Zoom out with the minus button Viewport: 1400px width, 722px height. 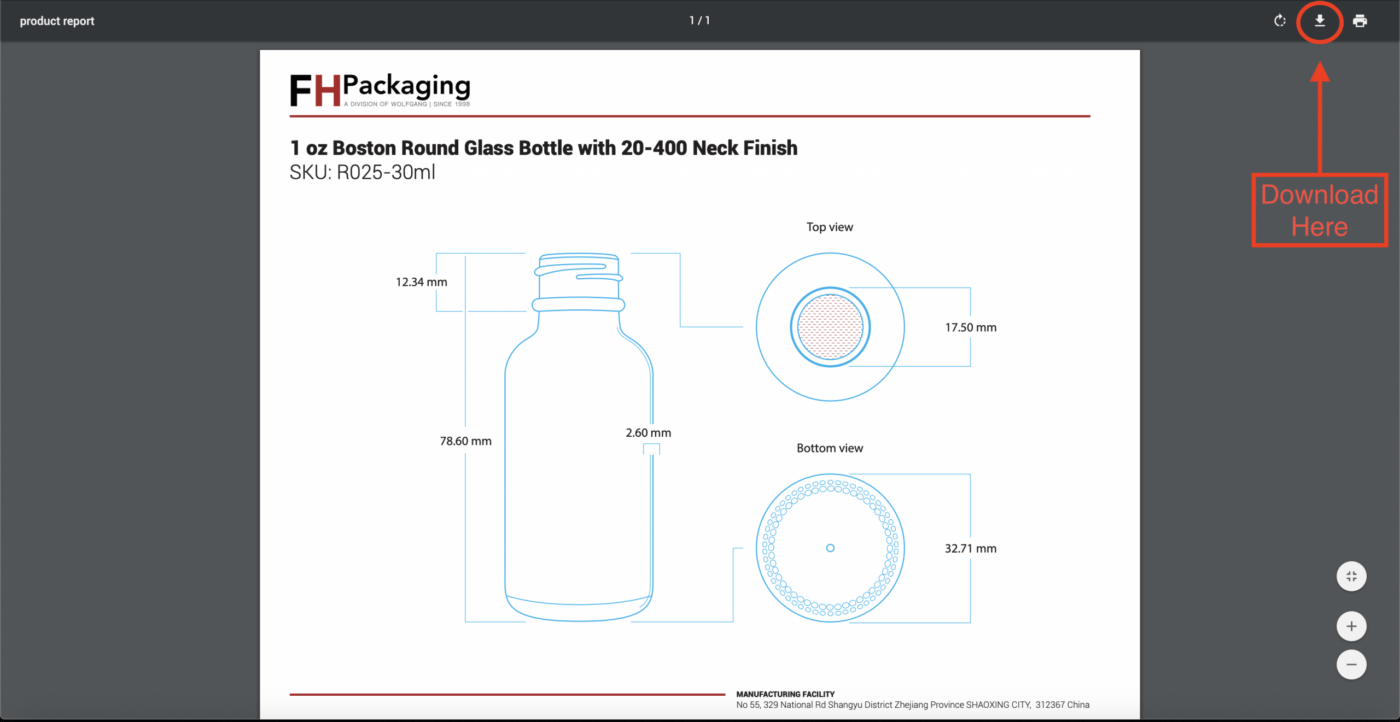[x=1351, y=664]
